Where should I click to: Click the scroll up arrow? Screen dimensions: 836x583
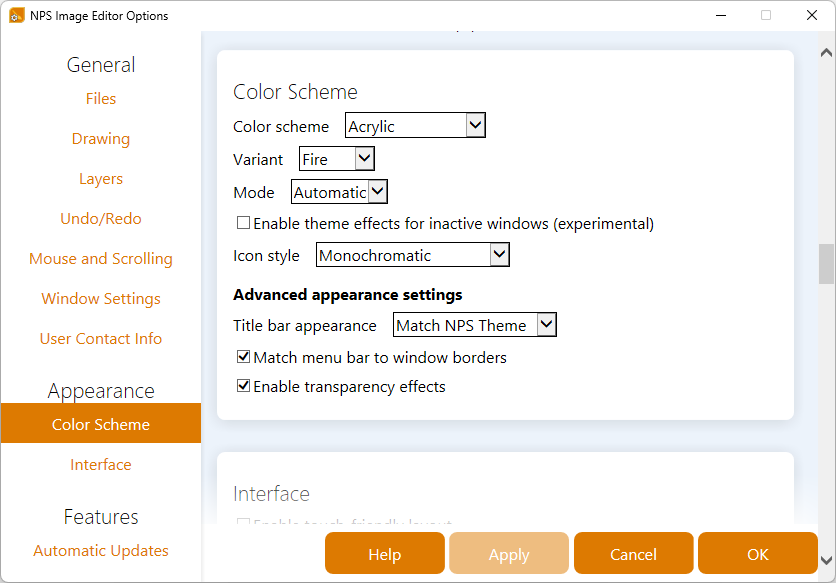[826, 52]
